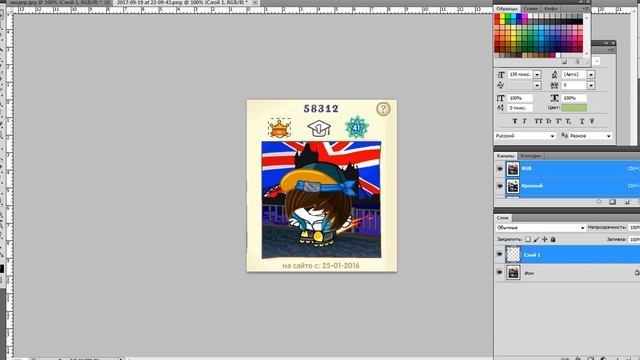The image size is (640, 360).
Task: Click the level 41 star badge
Action: (356, 127)
